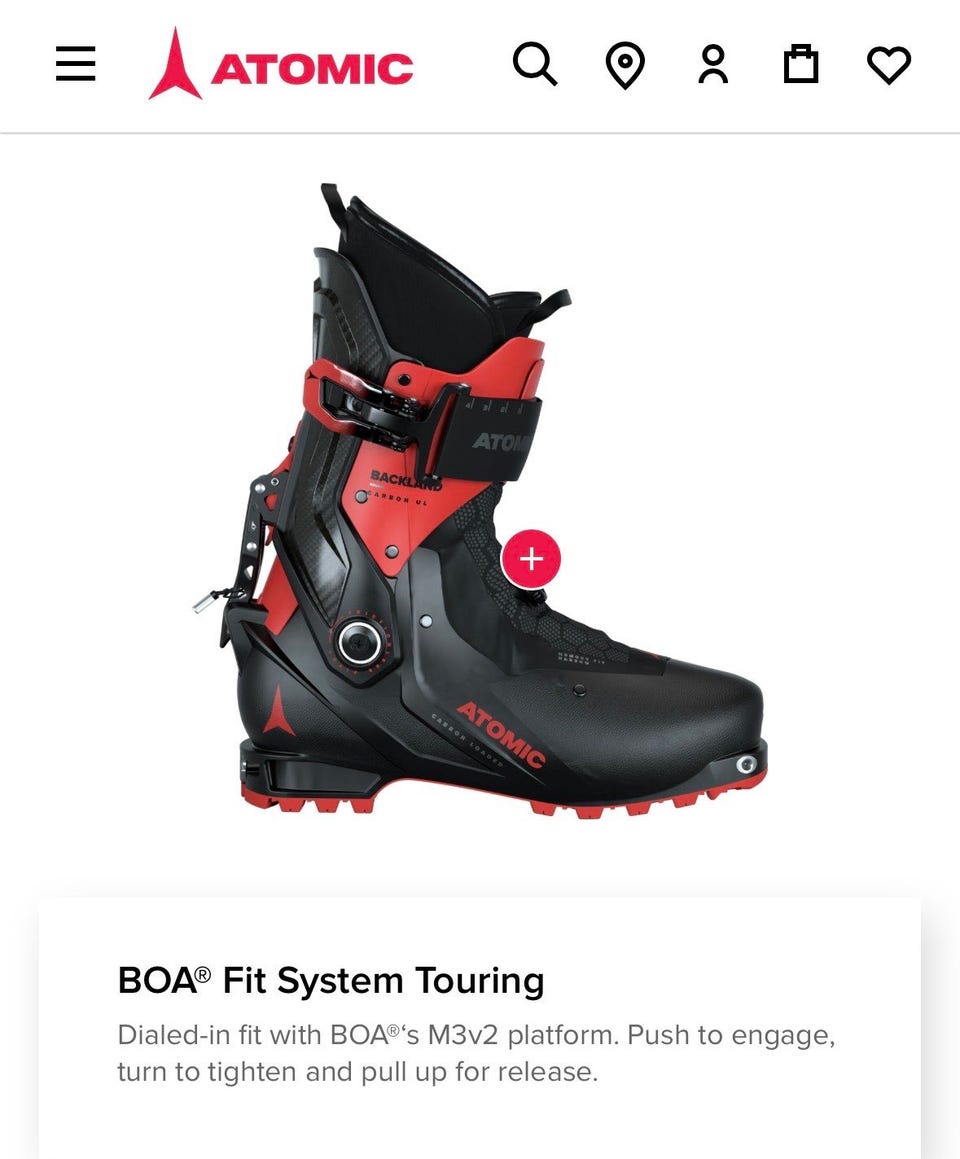Click the red Atomic star on the boot heel

point(278,711)
